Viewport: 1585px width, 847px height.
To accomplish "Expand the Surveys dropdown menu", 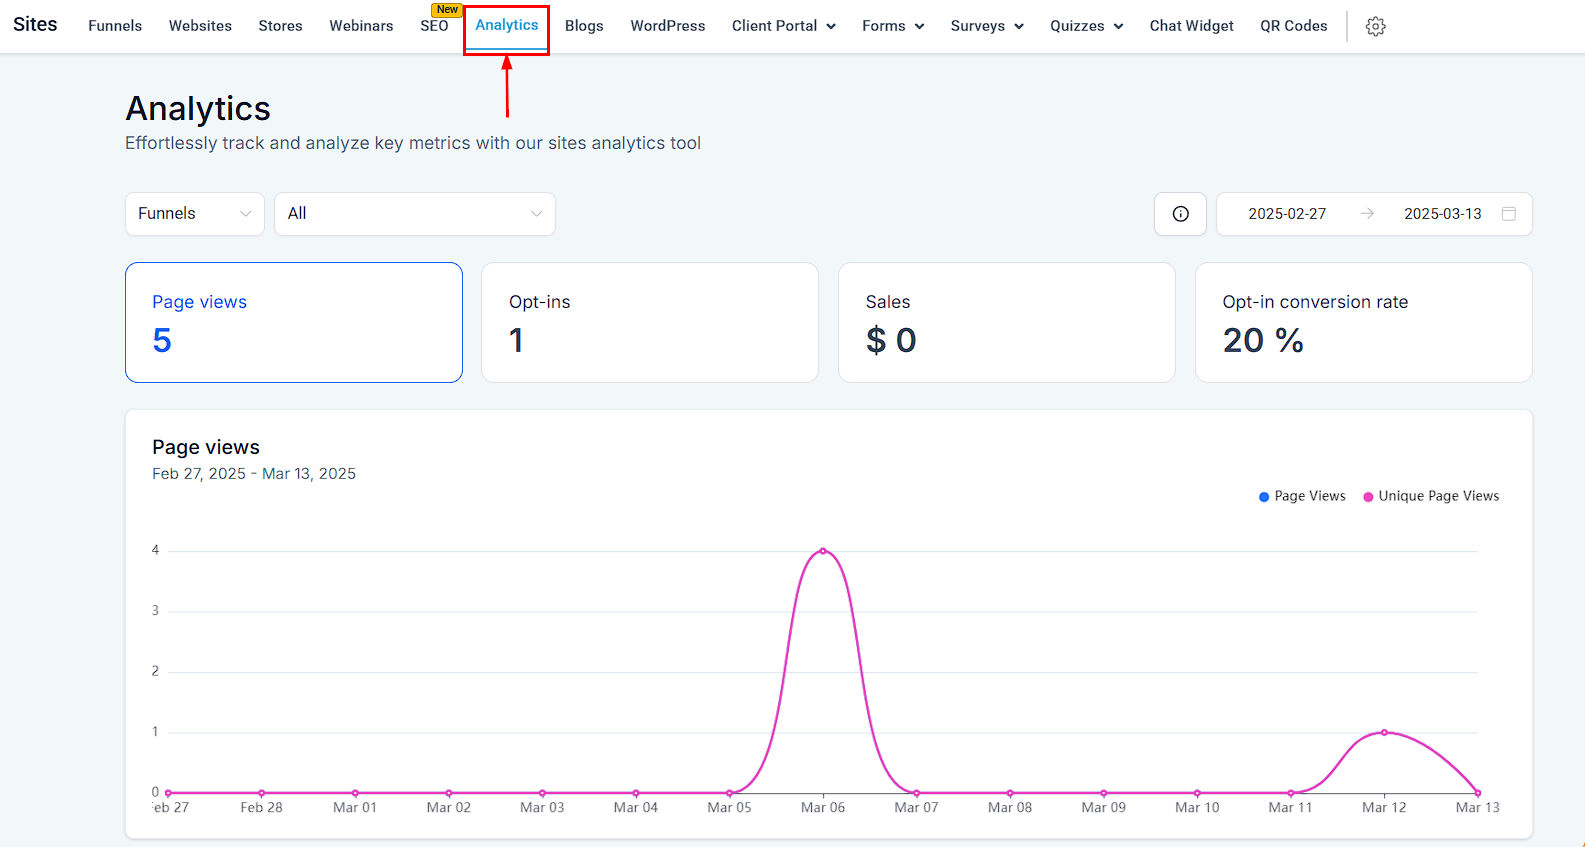I will click(x=986, y=26).
